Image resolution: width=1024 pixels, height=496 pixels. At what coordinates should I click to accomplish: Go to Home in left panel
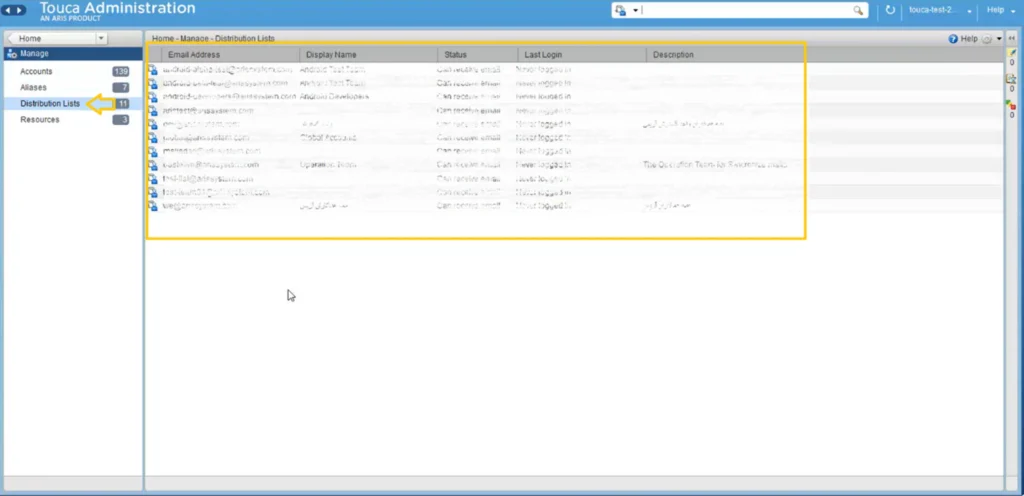[52, 39]
